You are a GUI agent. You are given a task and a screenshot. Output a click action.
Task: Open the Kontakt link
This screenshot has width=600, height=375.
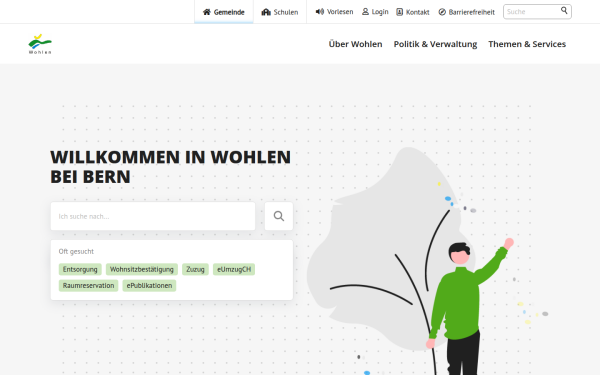point(412,12)
